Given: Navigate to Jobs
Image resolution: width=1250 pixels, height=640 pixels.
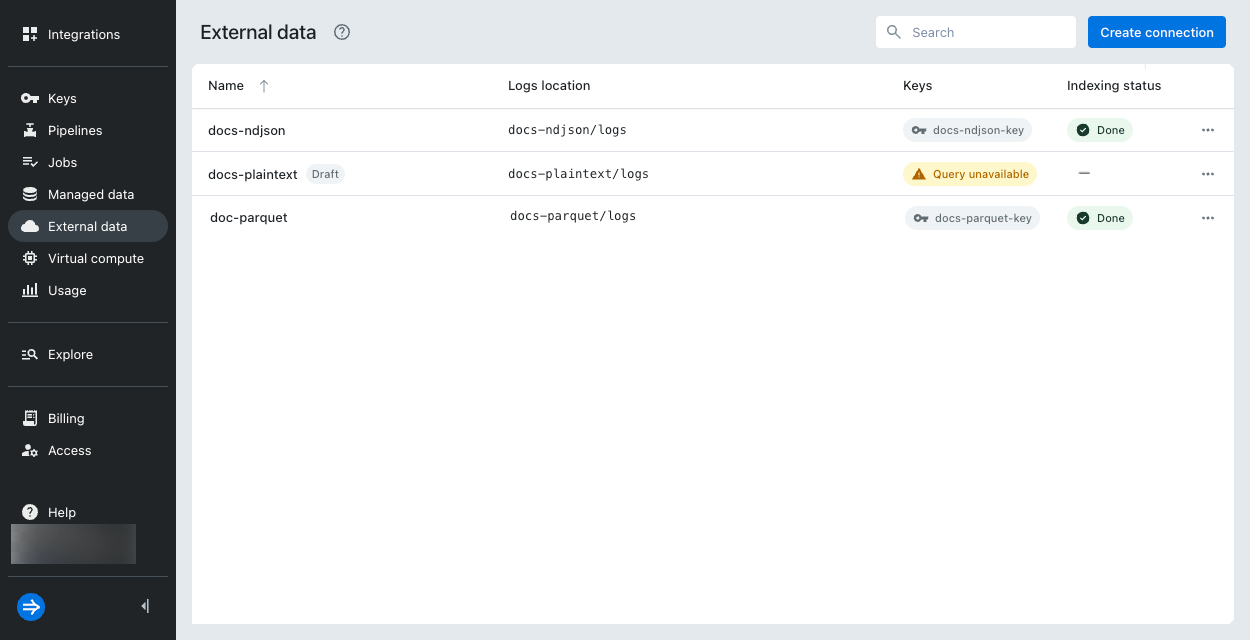Looking at the screenshot, I should point(88,162).
